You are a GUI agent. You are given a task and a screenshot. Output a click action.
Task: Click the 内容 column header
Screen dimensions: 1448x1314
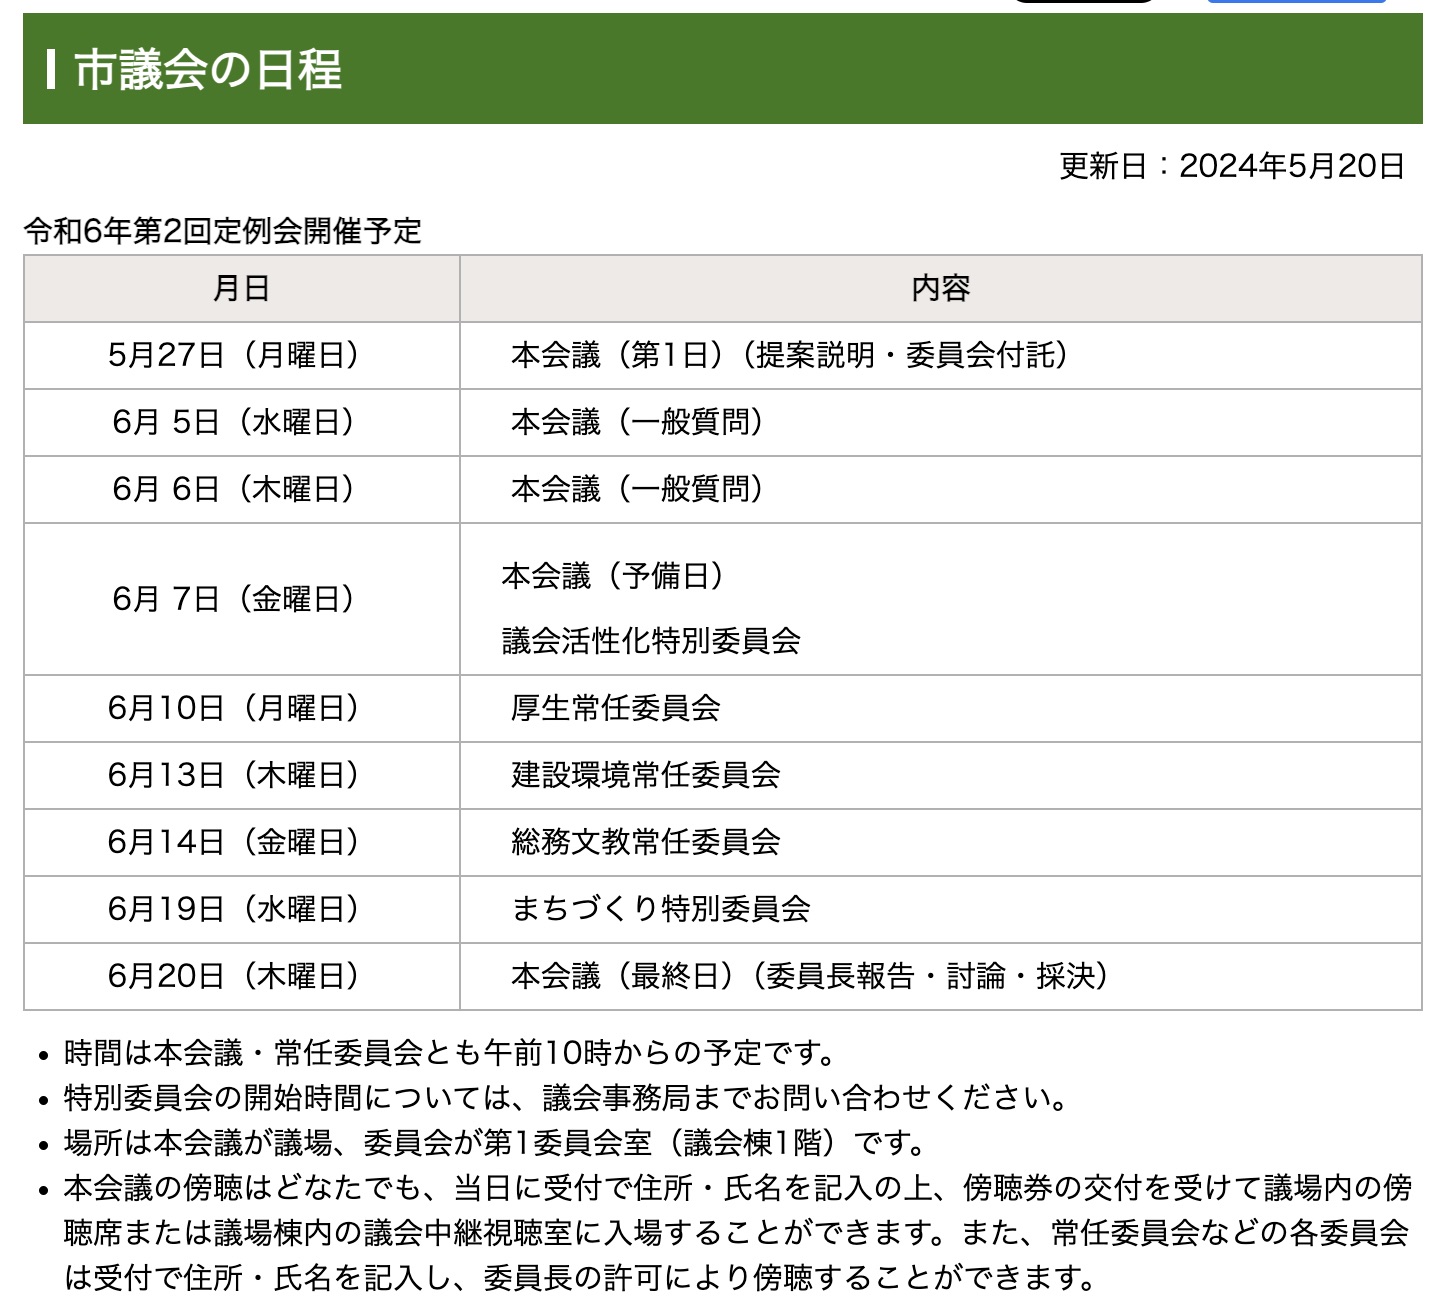941,289
